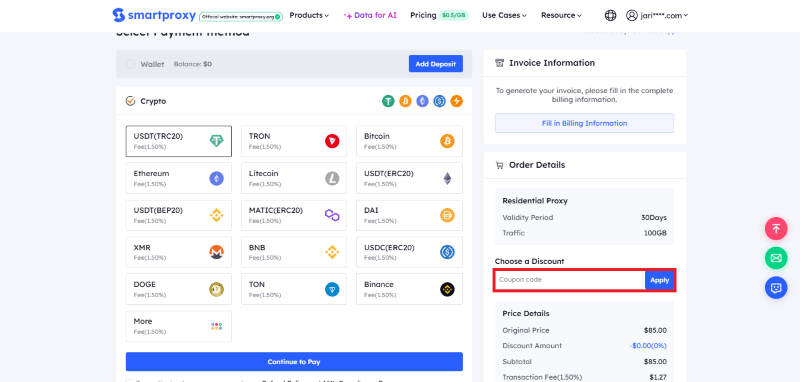800x382 pixels.
Task: Click the orange Bitcoin icon in Crypto header
Action: pyautogui.click(x=406, y=101)
